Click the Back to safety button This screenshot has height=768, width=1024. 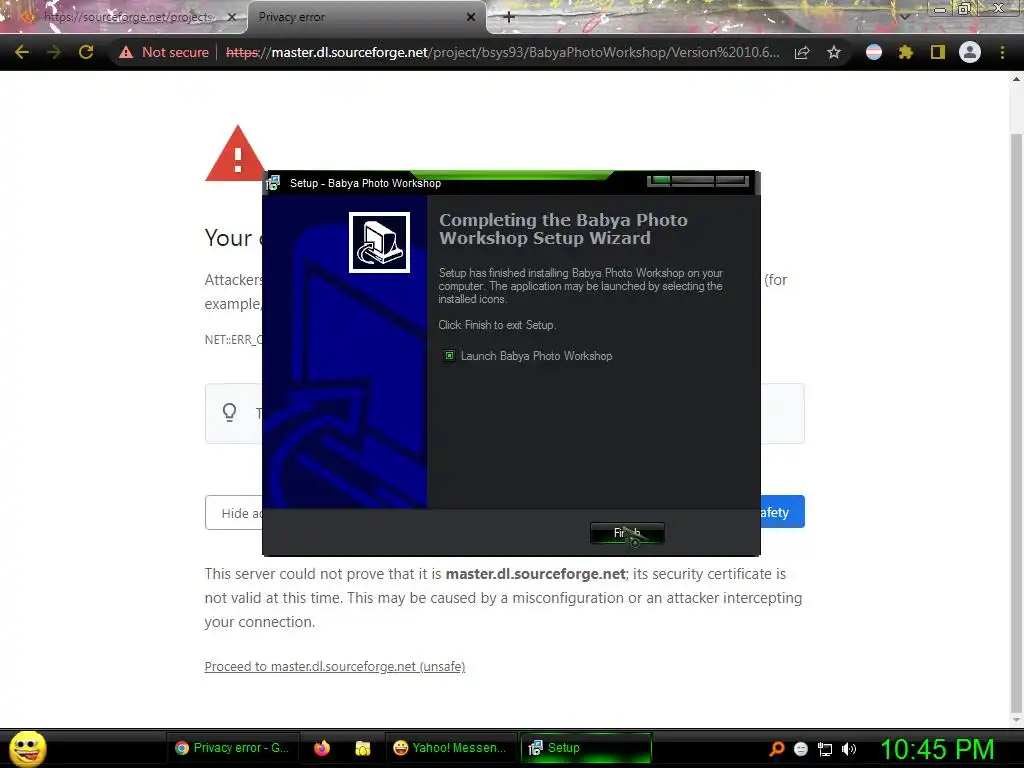coord(782,513)
